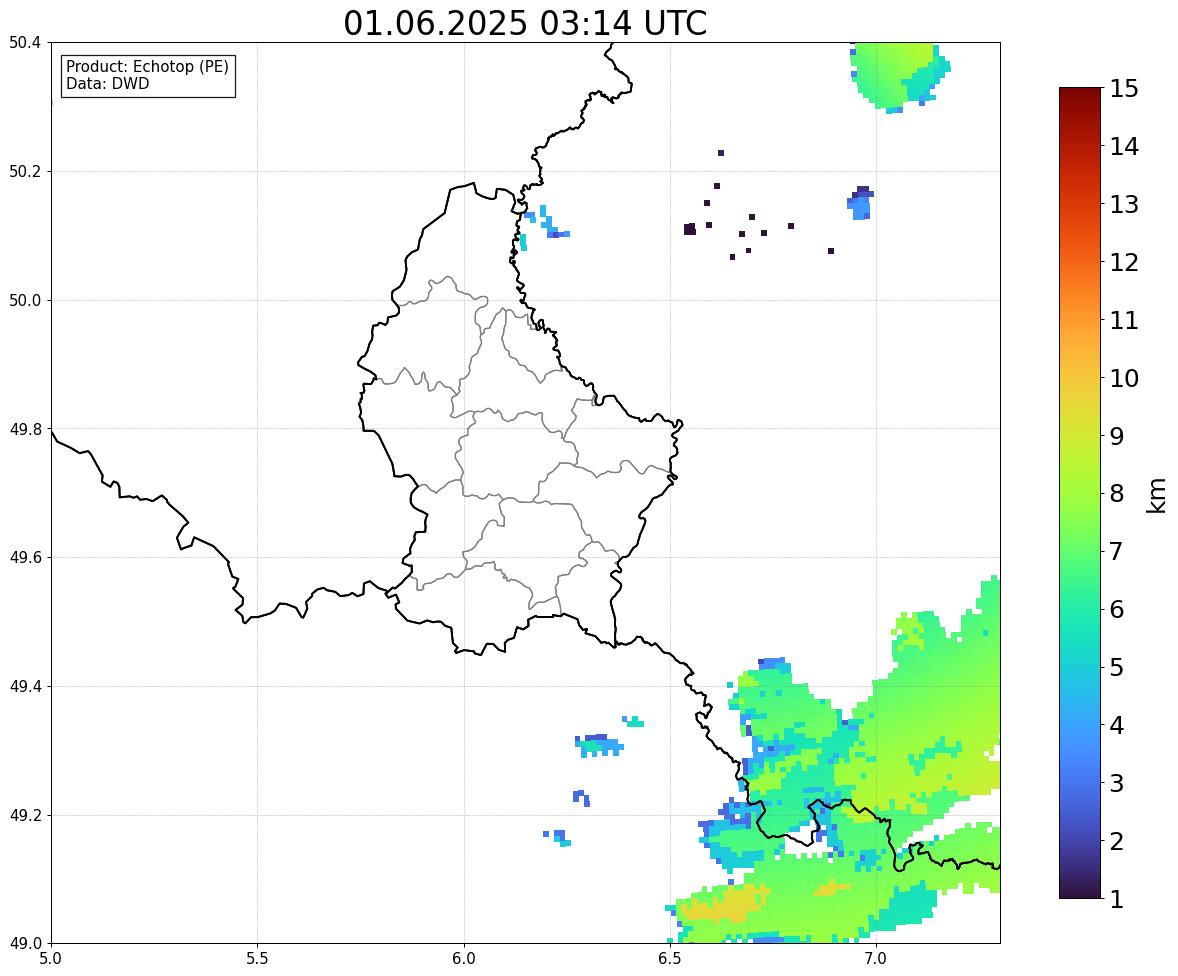Click the colorbar tick label "8"
Image resolution: width=1178 pixels, height=976 pixels.
[x=1117, y=494]
